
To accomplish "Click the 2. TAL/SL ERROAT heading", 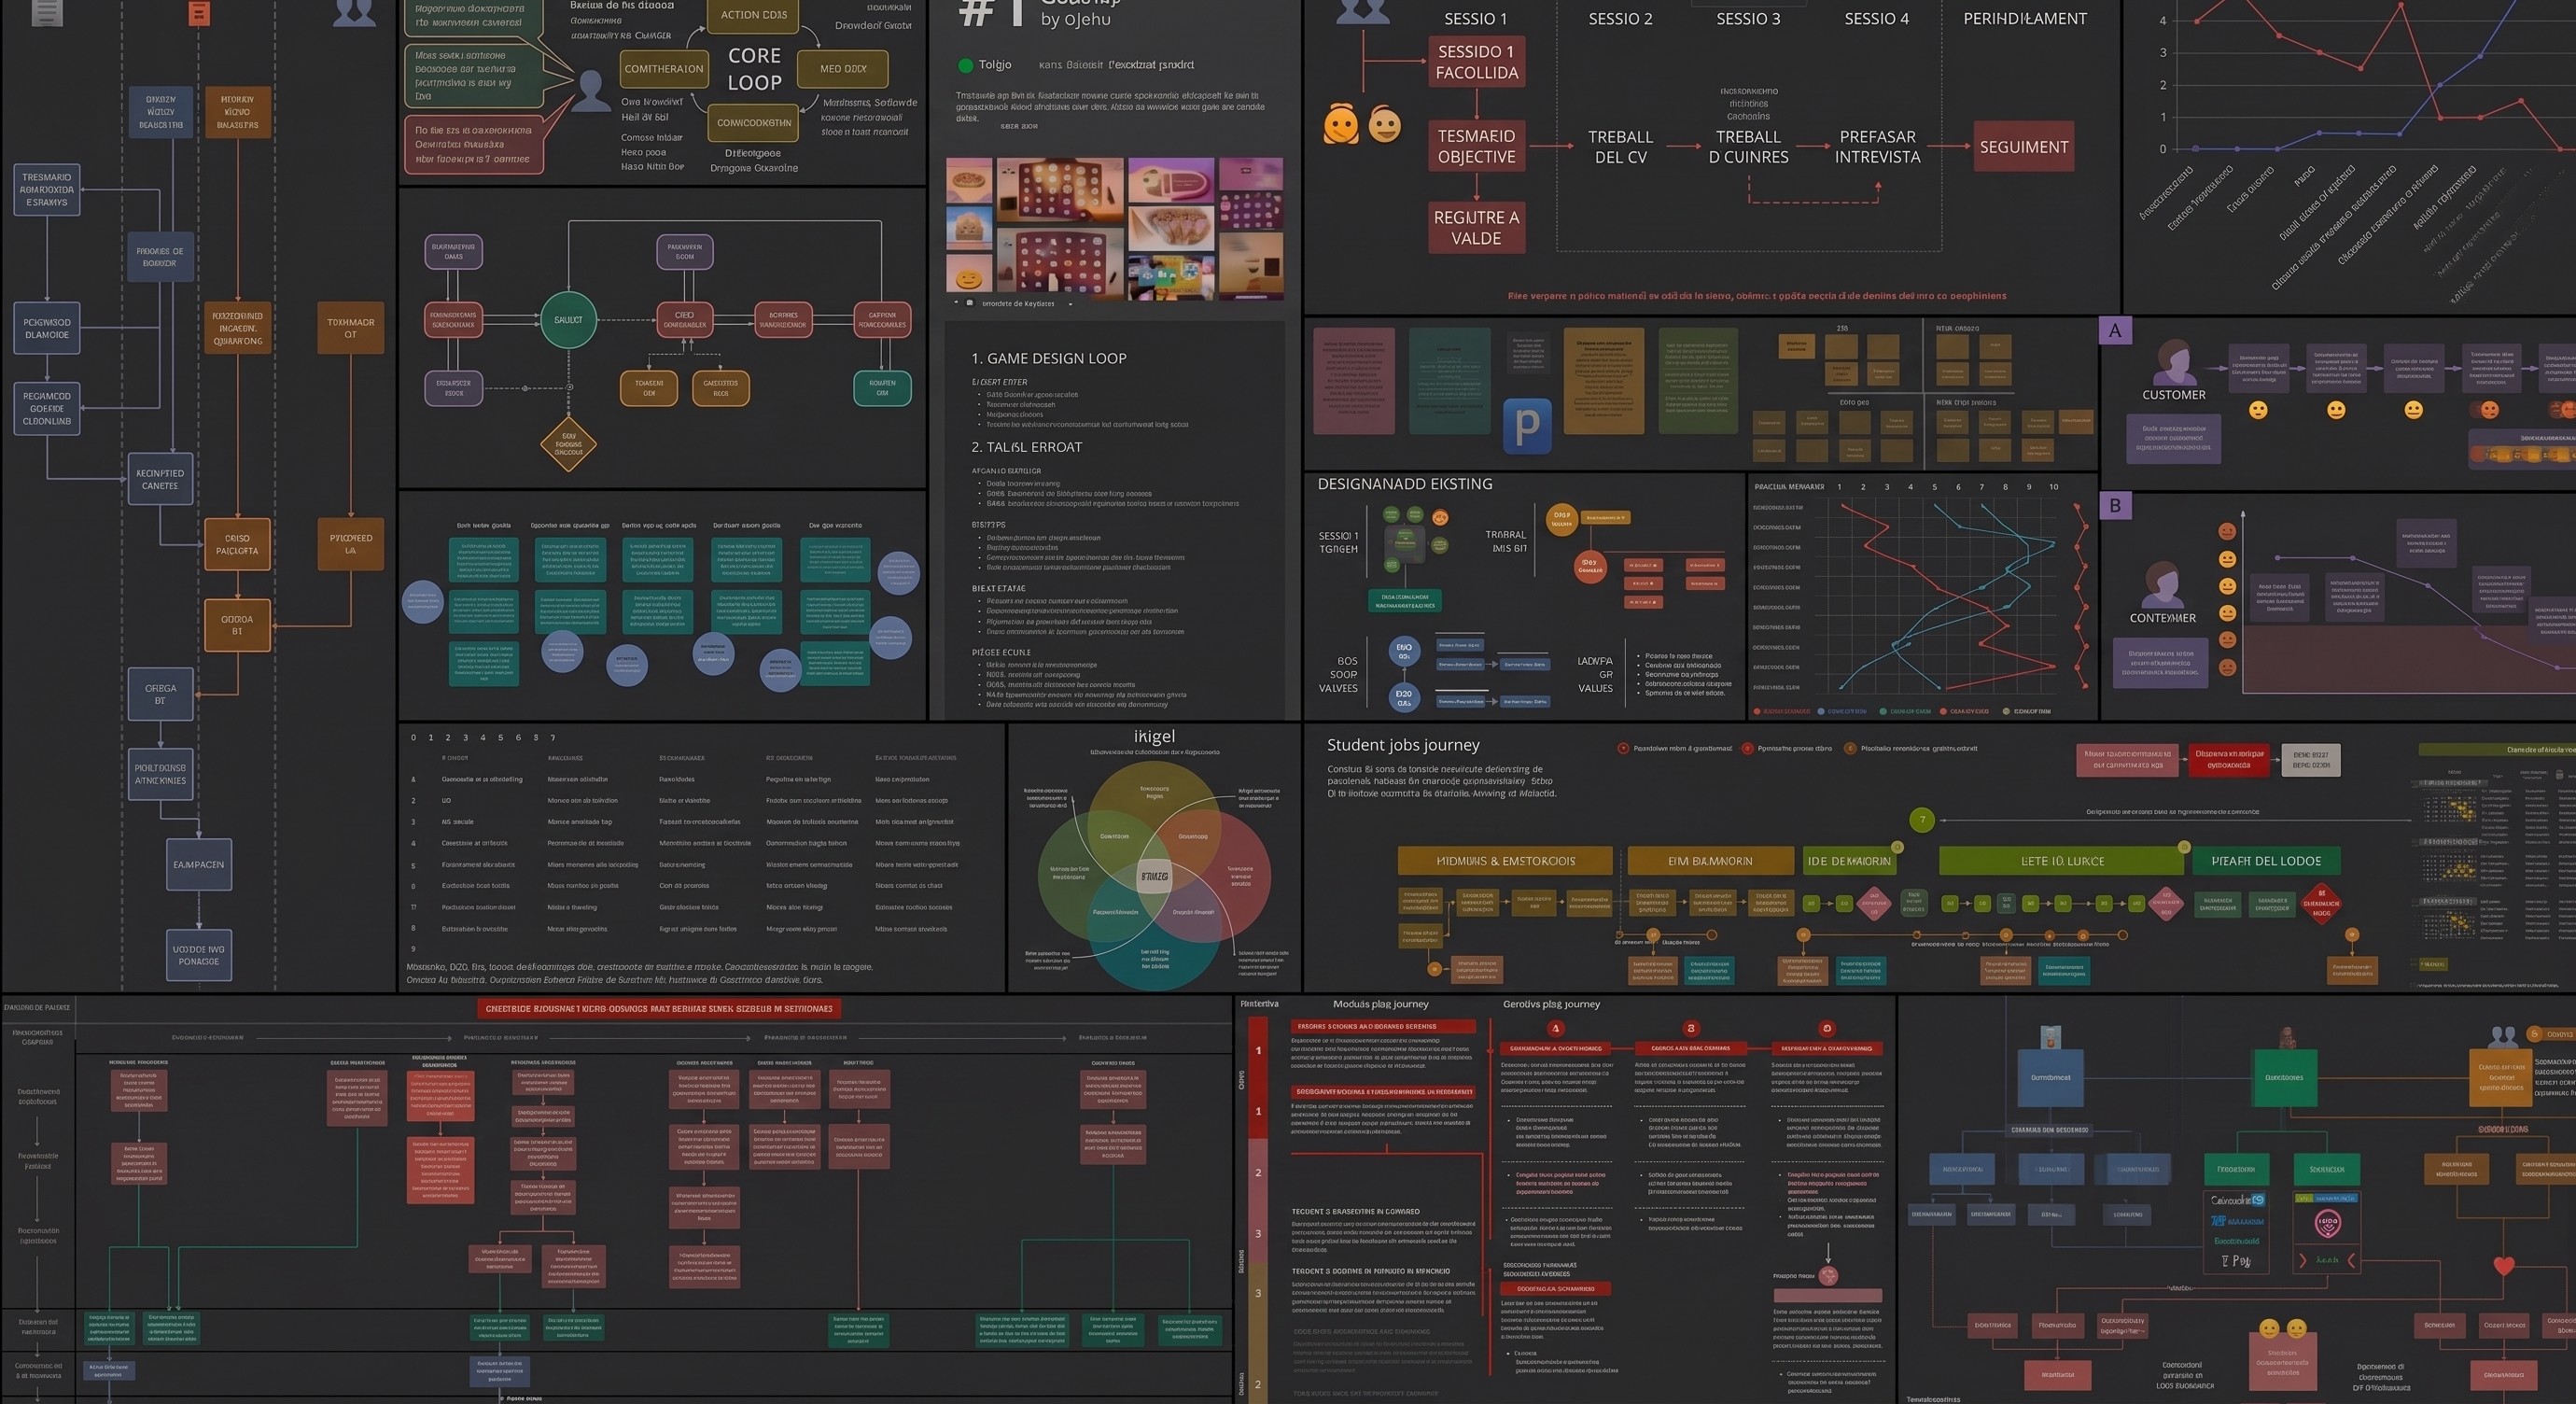I will [1027, 447].
